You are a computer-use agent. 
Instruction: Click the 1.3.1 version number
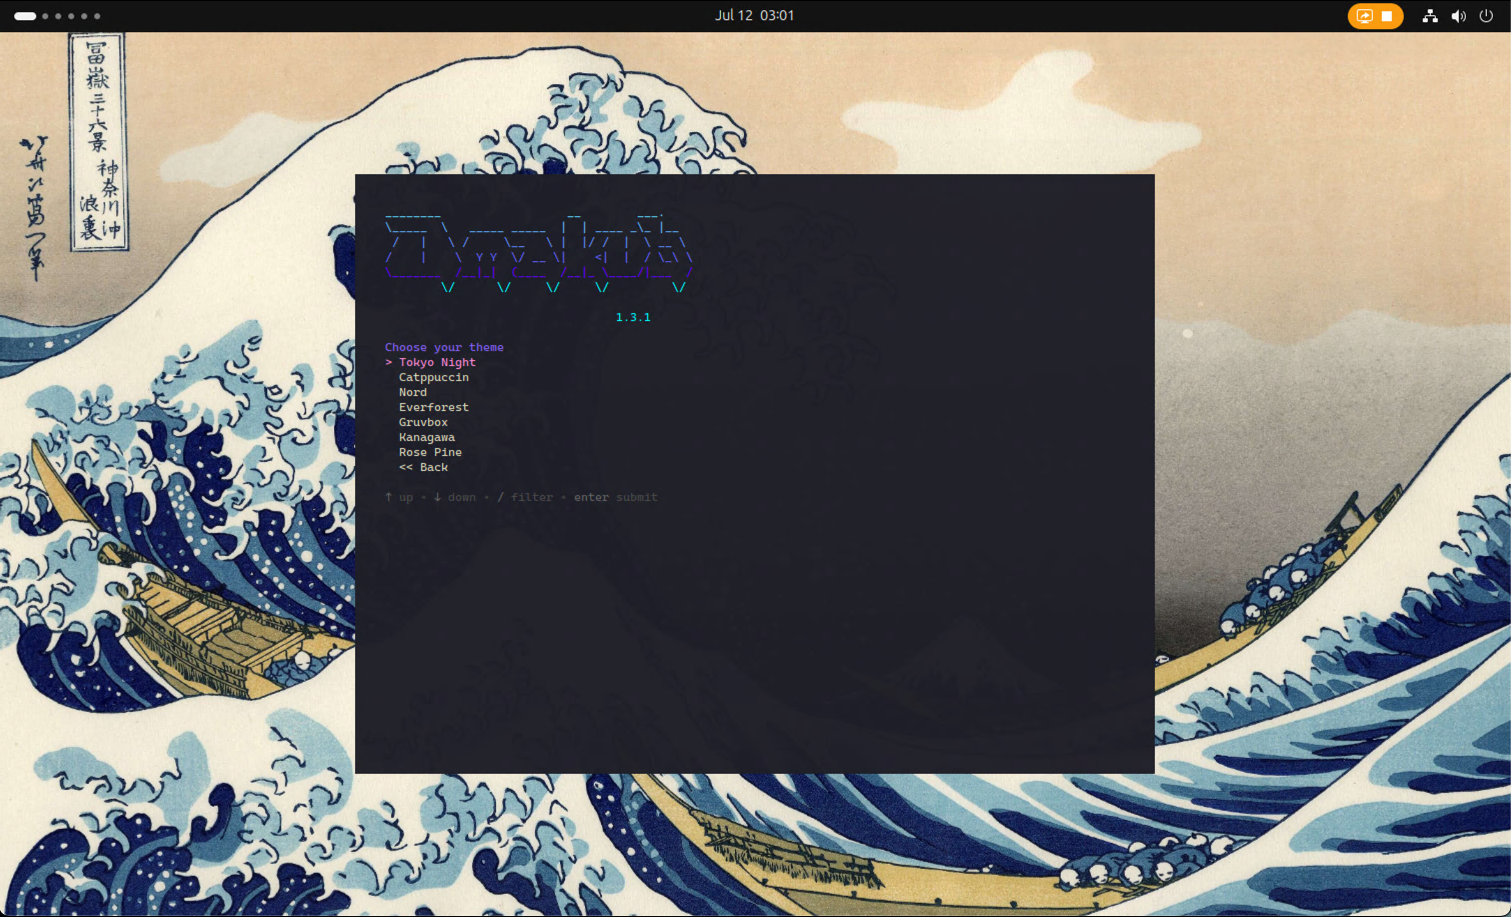(x=633, y=317)
